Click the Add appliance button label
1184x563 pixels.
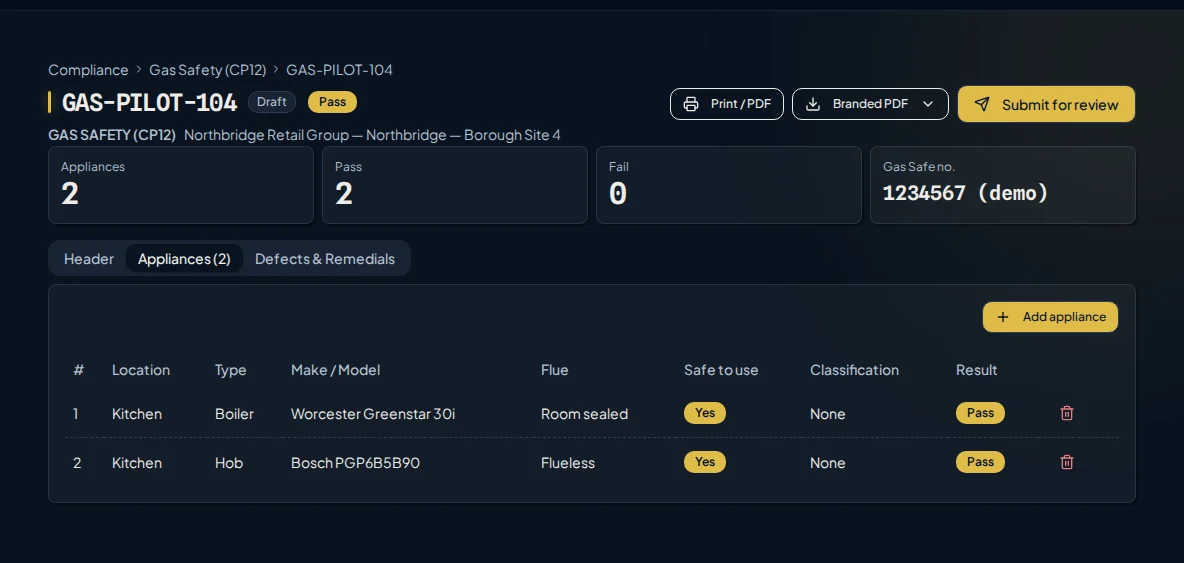[1064, 317]
